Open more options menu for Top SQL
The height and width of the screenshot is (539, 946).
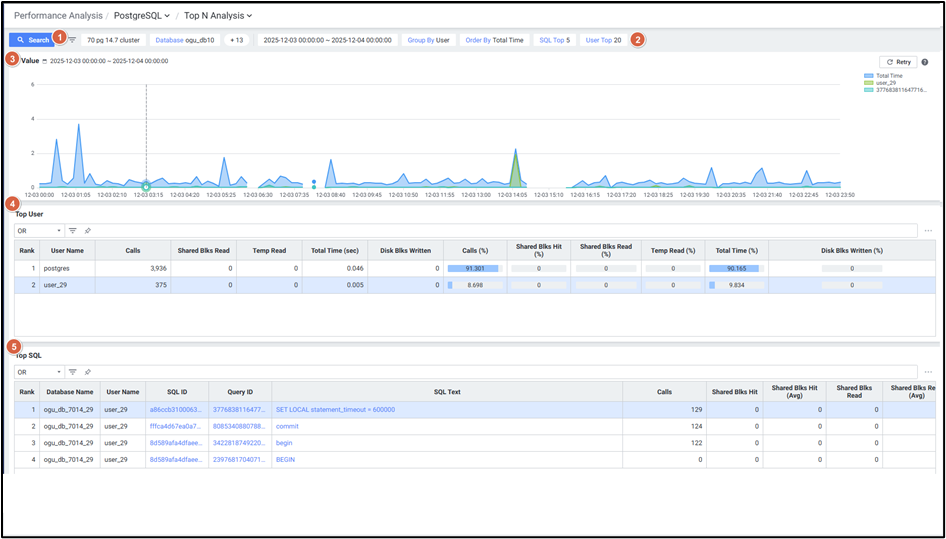(x=928, y=372)
